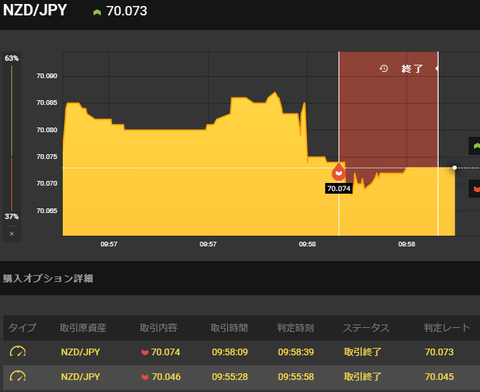
Task: Click NZD/JPY in the 09:55:28 trade row
Action: click(80, 377)
